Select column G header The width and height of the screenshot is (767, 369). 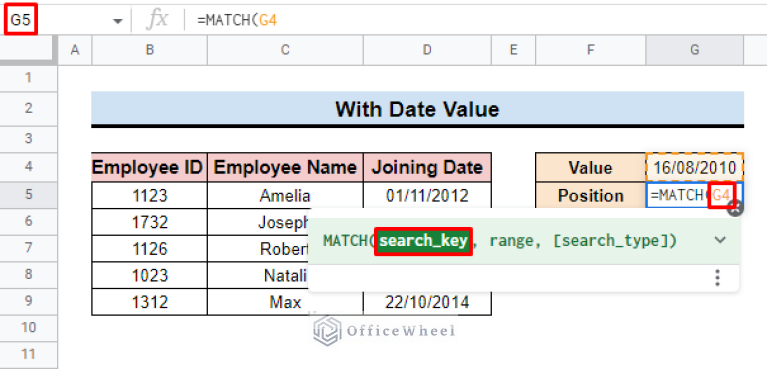point(695,49)
